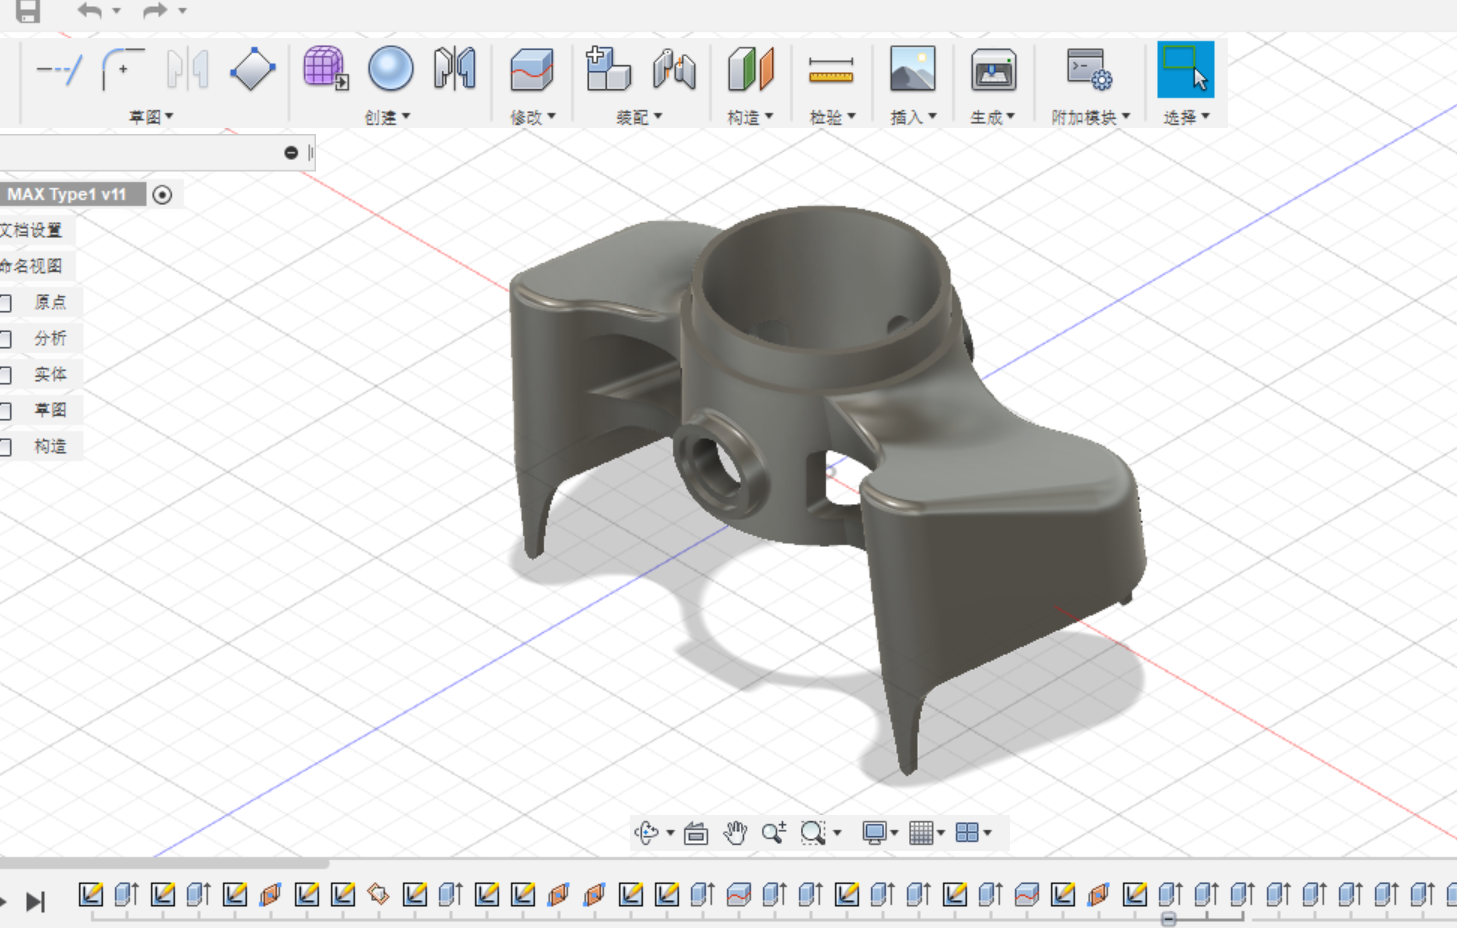Viewport: 1457px width, 928px height.
Task: Activate MAX Type1 v11 component radio button
Action: tap(162, 195)
